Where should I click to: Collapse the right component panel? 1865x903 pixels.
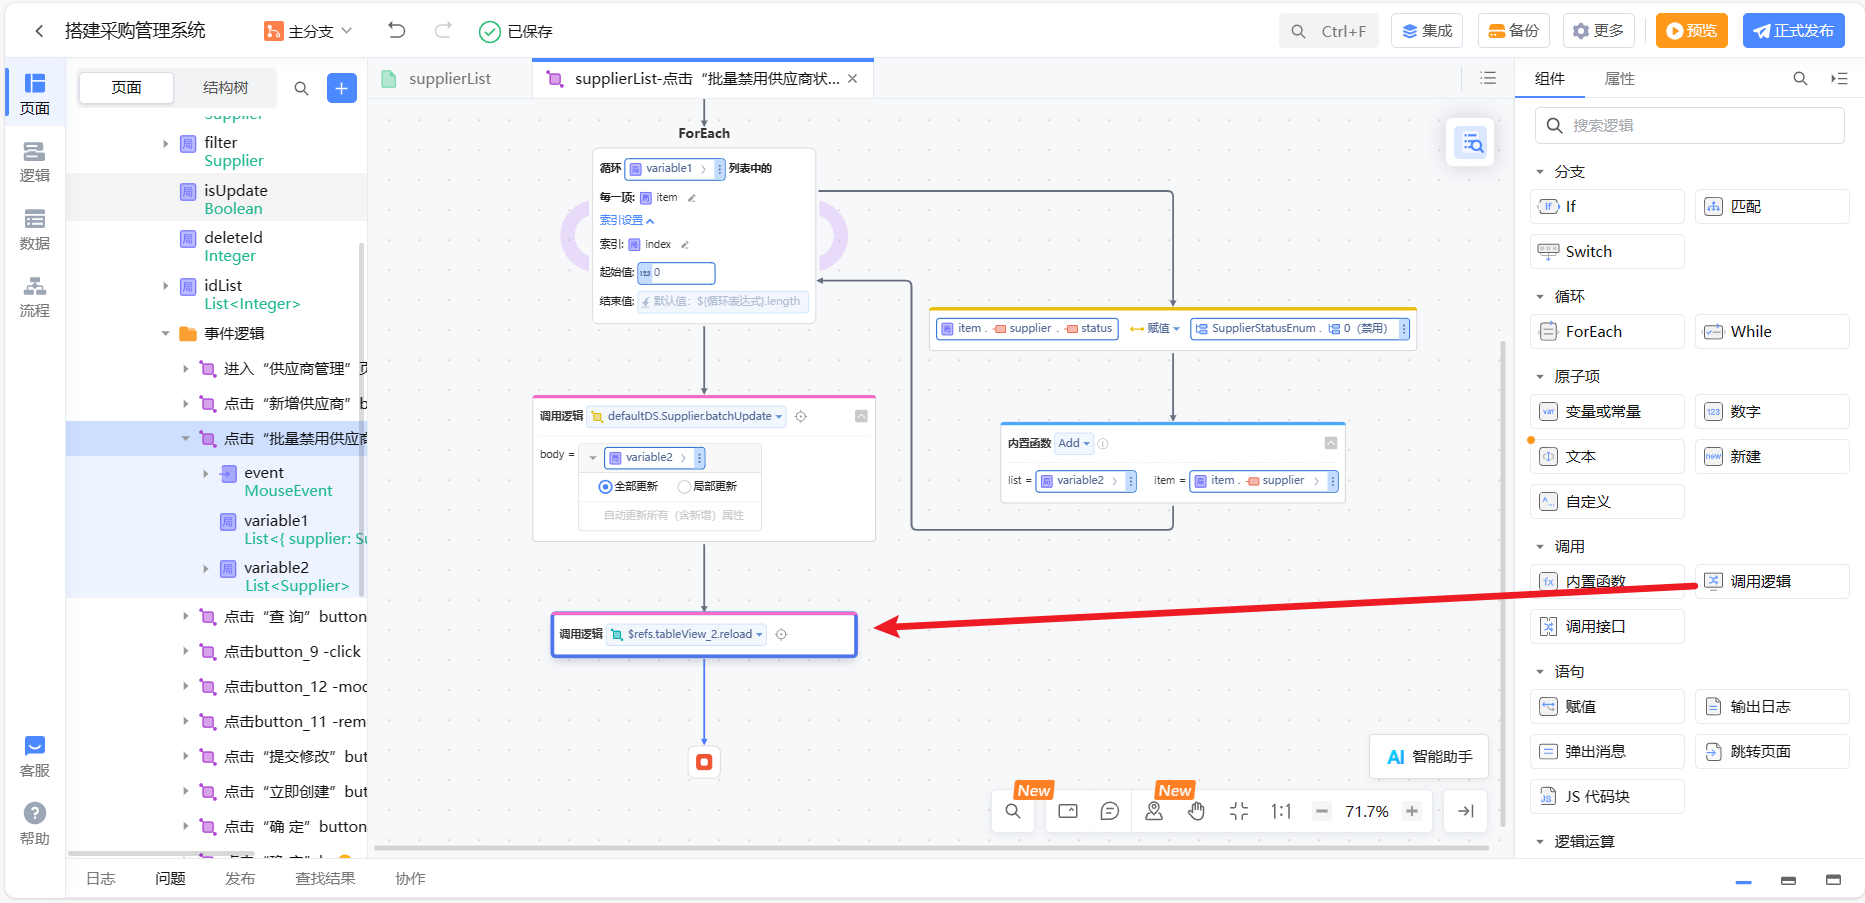click(x=1839, y=78)
